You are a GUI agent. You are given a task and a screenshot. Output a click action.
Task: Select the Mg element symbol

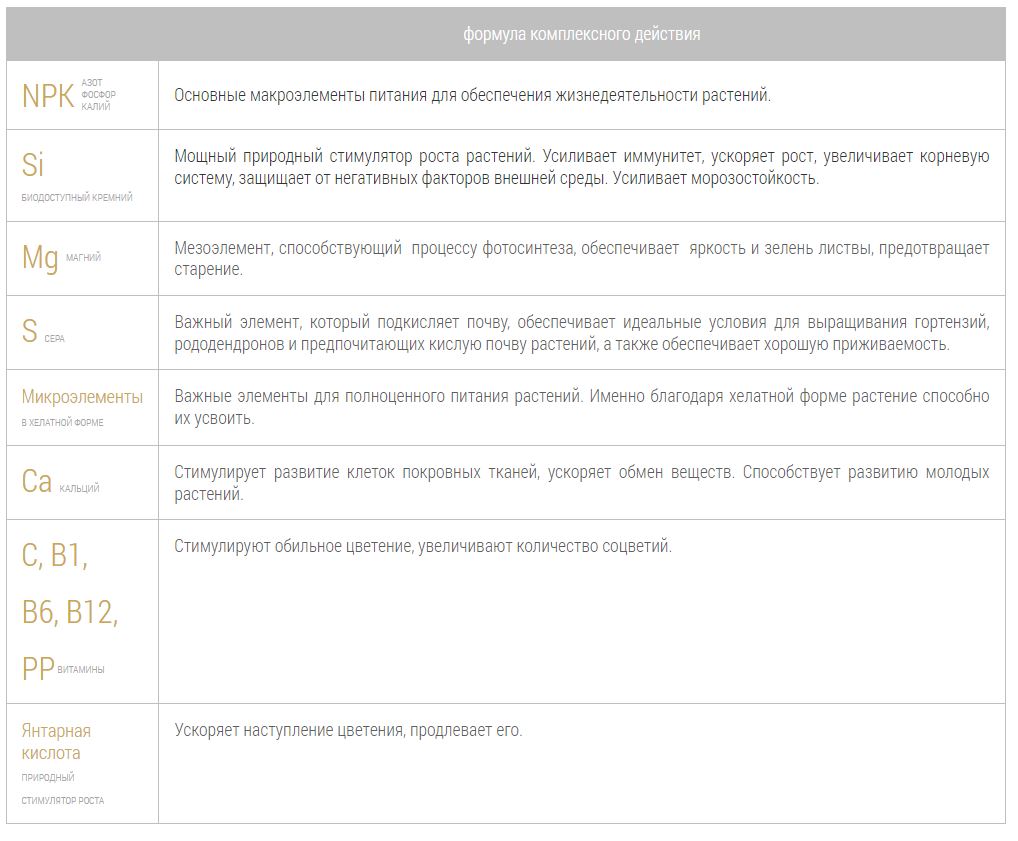coord(40,258)
